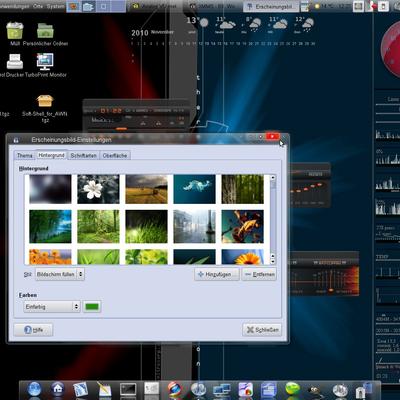Switch to the Hintergrund tab
400x400 pixels.
[x=51, y=155]
